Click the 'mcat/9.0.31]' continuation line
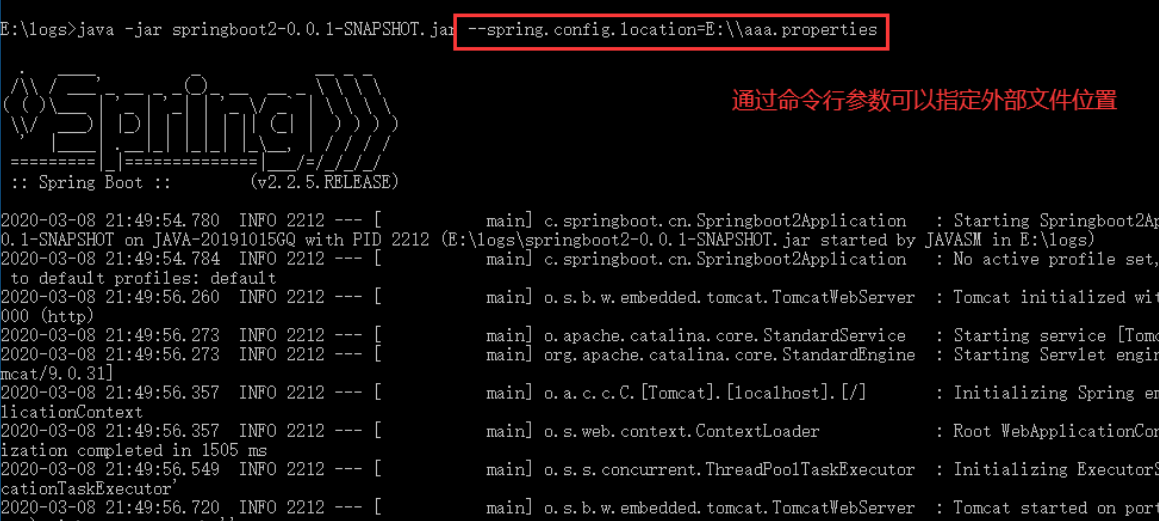 (57, 374)
